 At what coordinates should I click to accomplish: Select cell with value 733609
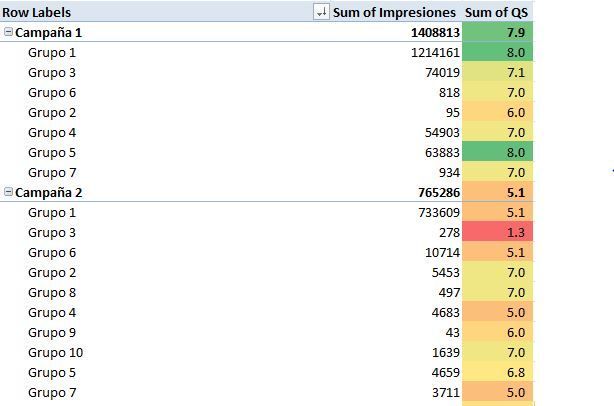click(x=439, y=213)
